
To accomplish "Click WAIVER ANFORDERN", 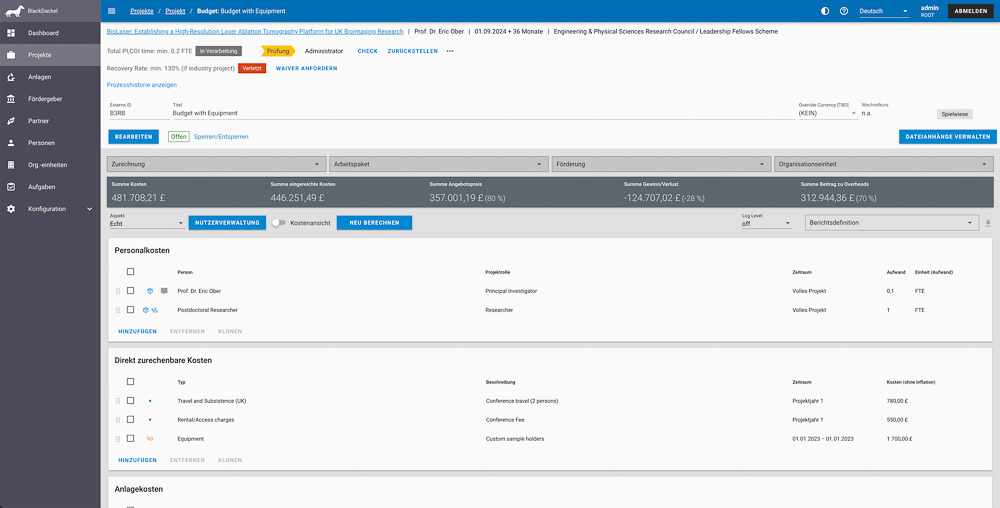I will (x=307, y=68).
